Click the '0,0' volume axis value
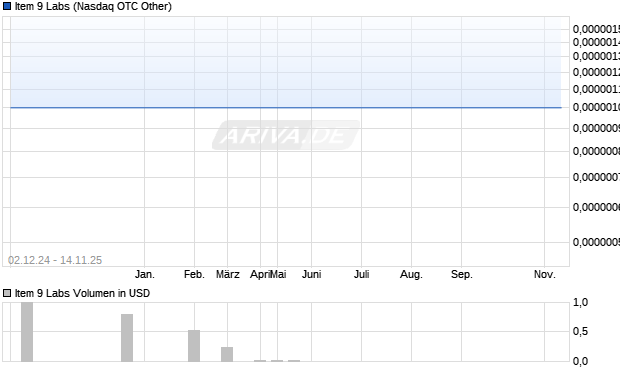The height and width of the screenshot is (371, 620). (x=580, y=361)
